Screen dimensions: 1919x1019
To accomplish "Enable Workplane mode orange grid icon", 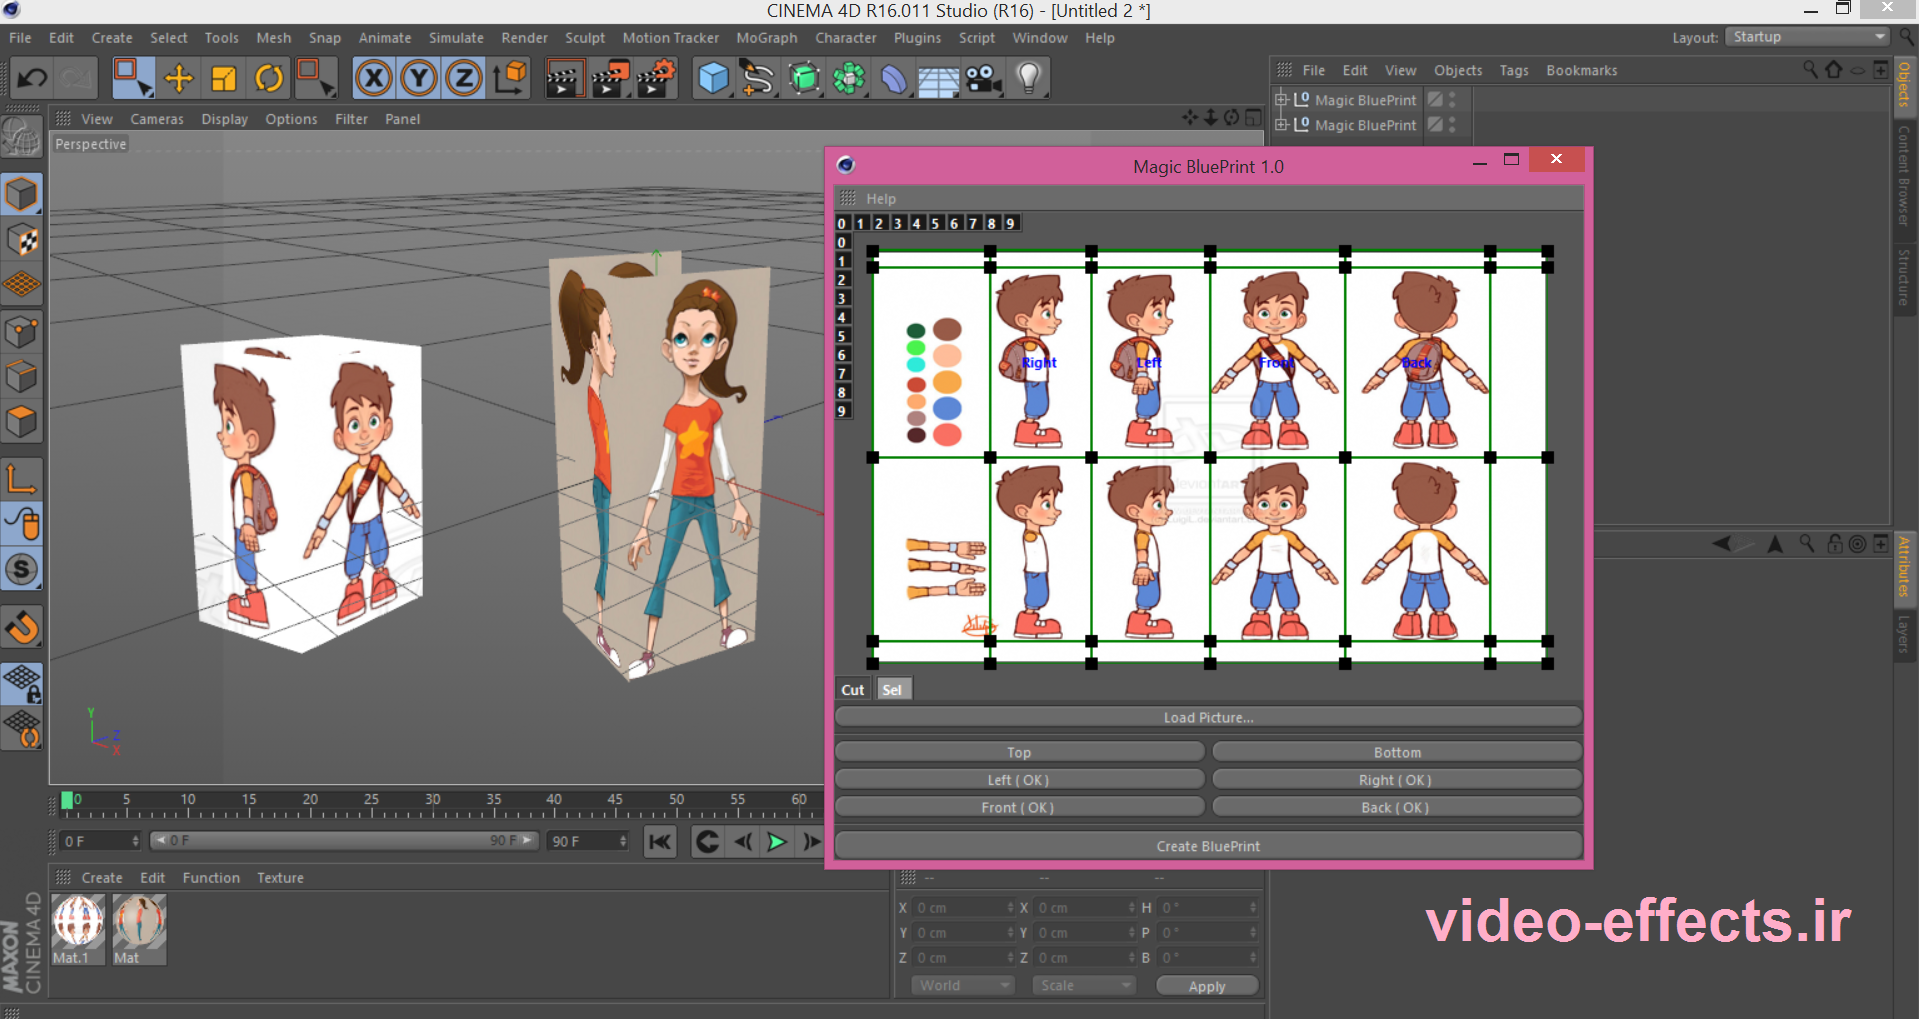I will 22,285.
